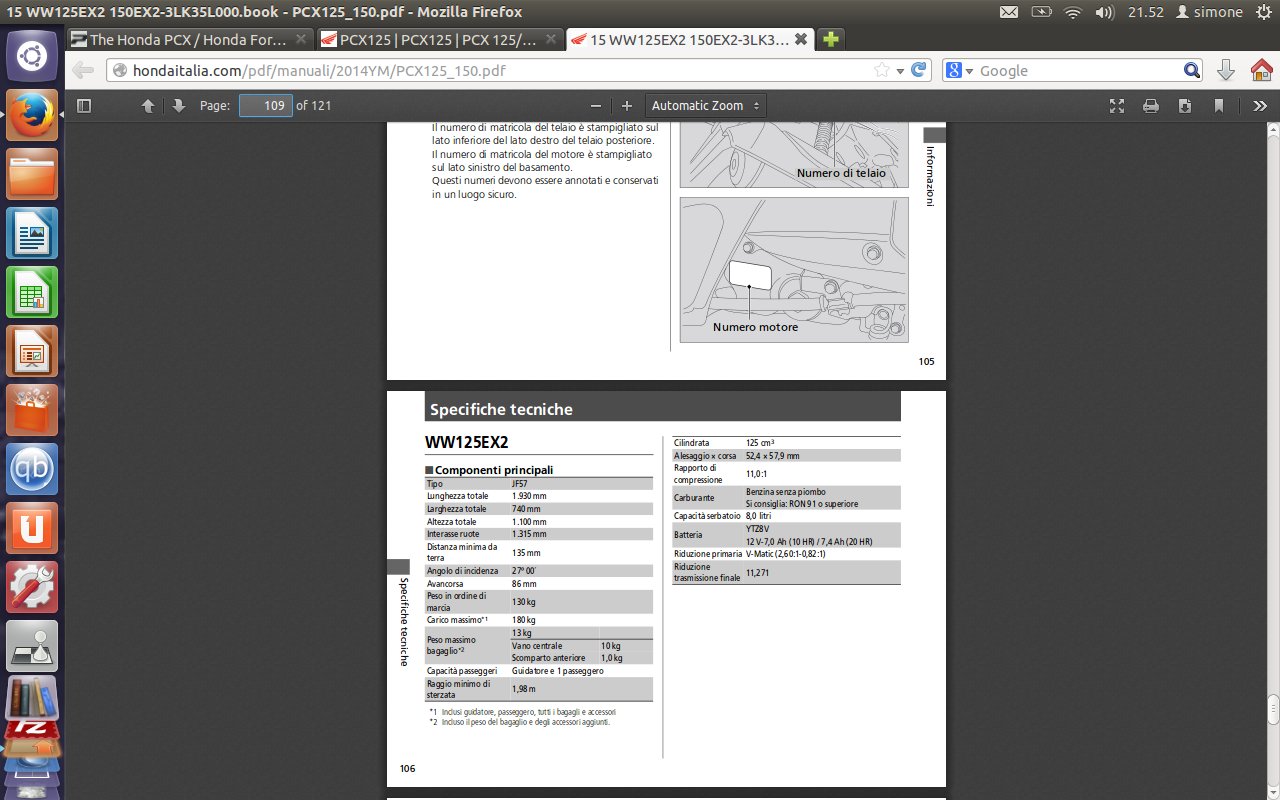Click the Numero motore diagram

[x=794, y=270]
